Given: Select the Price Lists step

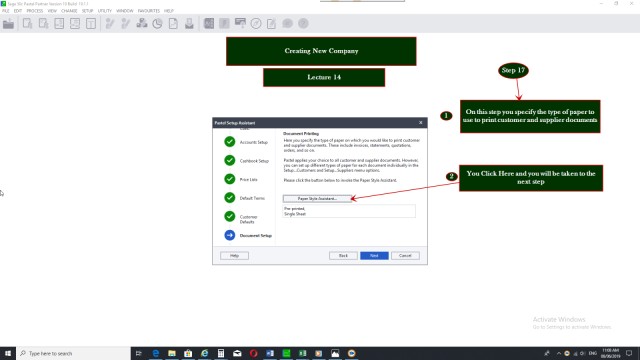Looking at the screenshot, I should (x=249, y=180).
